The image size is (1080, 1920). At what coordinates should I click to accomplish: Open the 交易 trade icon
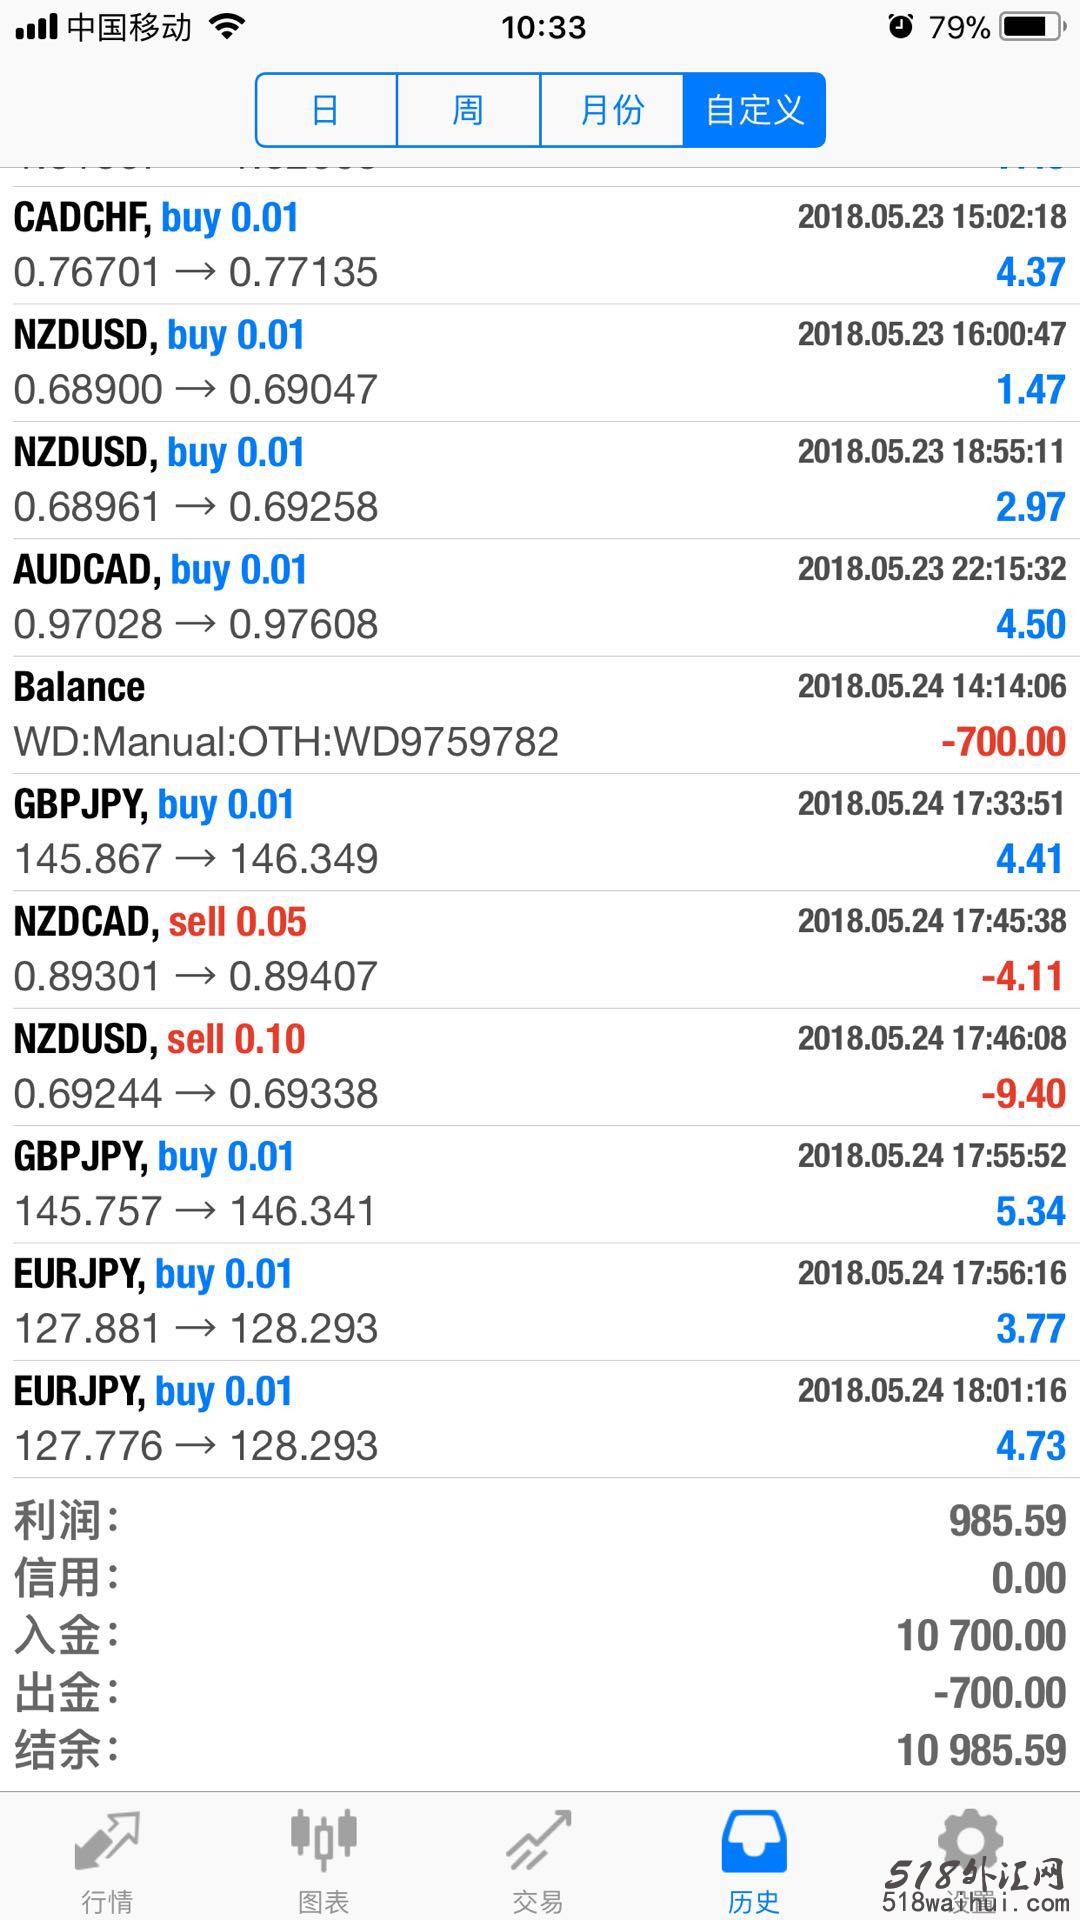(538, 1840)
